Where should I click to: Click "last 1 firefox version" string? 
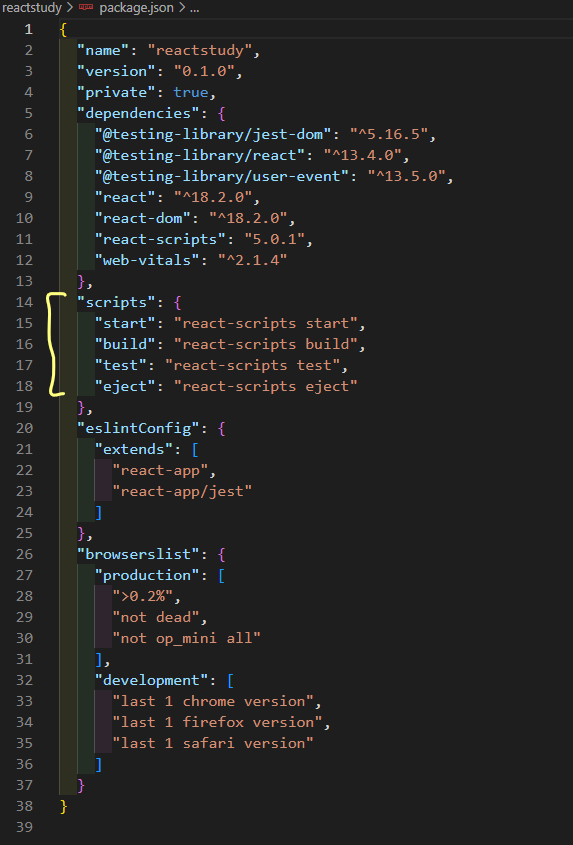(218, 723)
